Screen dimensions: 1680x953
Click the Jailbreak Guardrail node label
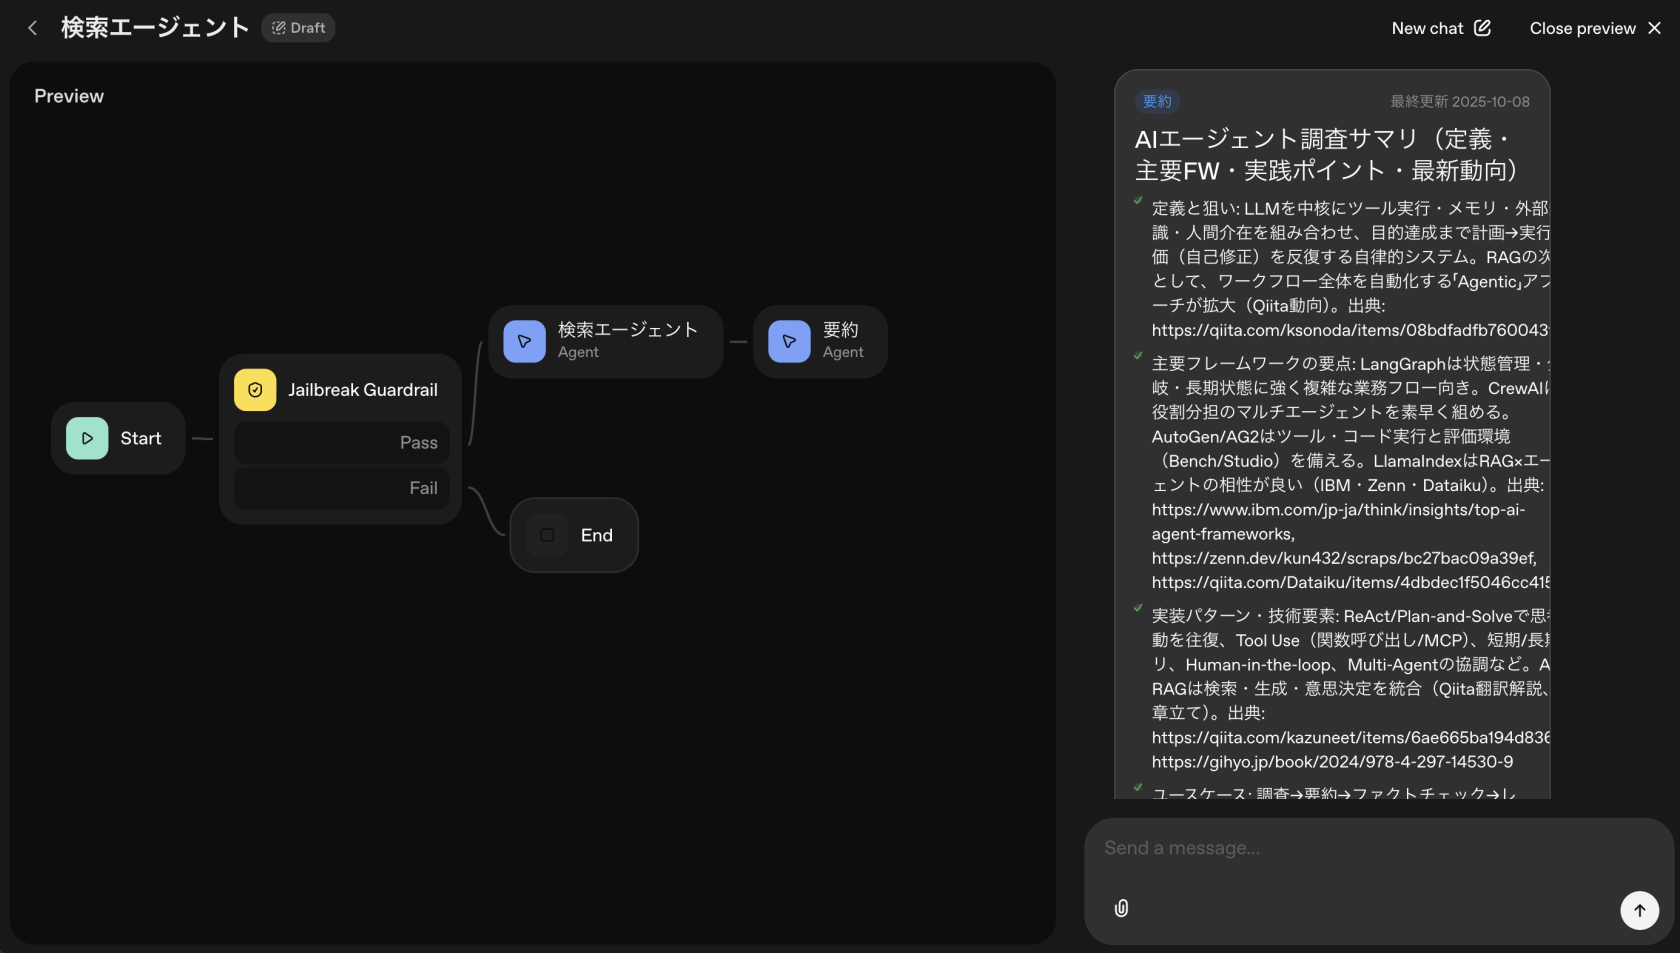(363, 390)
